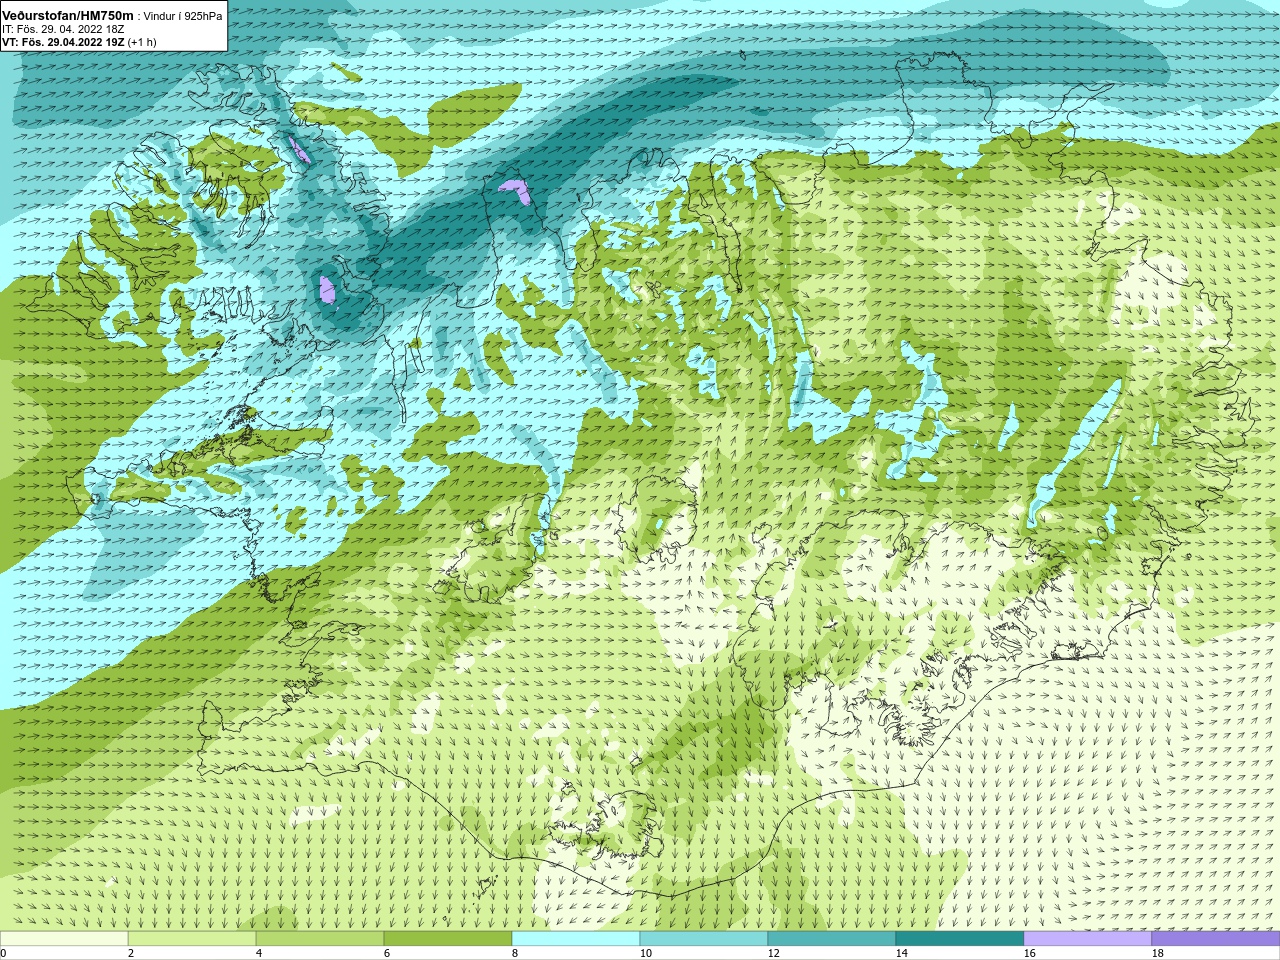Click the legend tick label '0'
Screen dimensions: 1280x960
pyautogui.click(x=3, y=953)
